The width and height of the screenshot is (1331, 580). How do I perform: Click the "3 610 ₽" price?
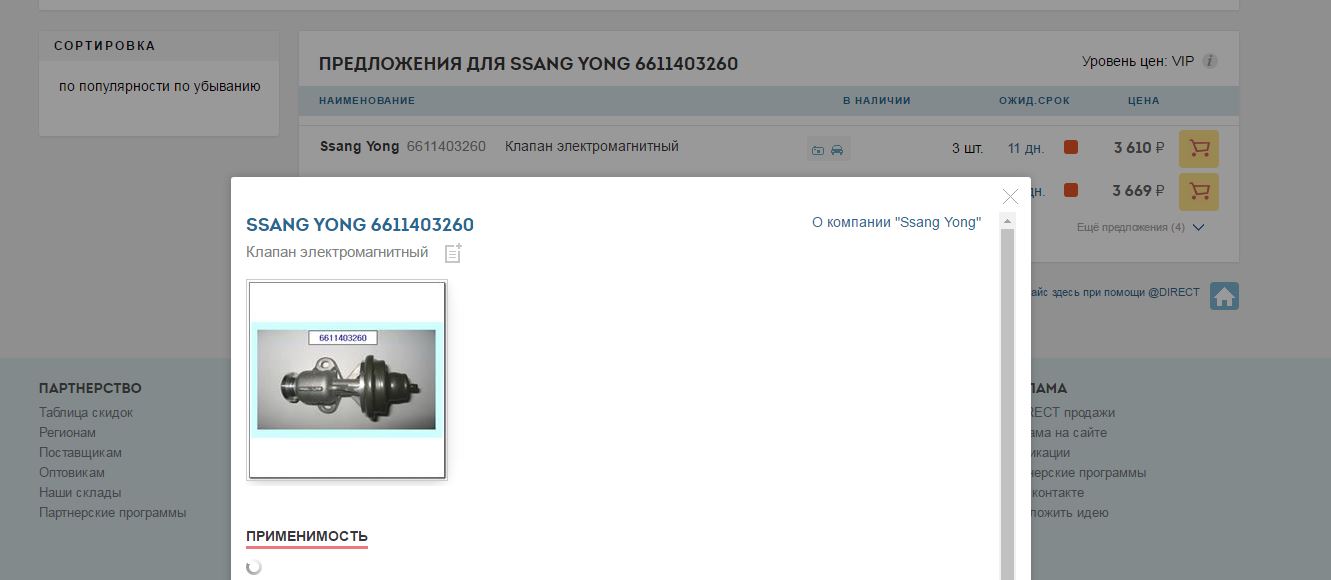1139,148
